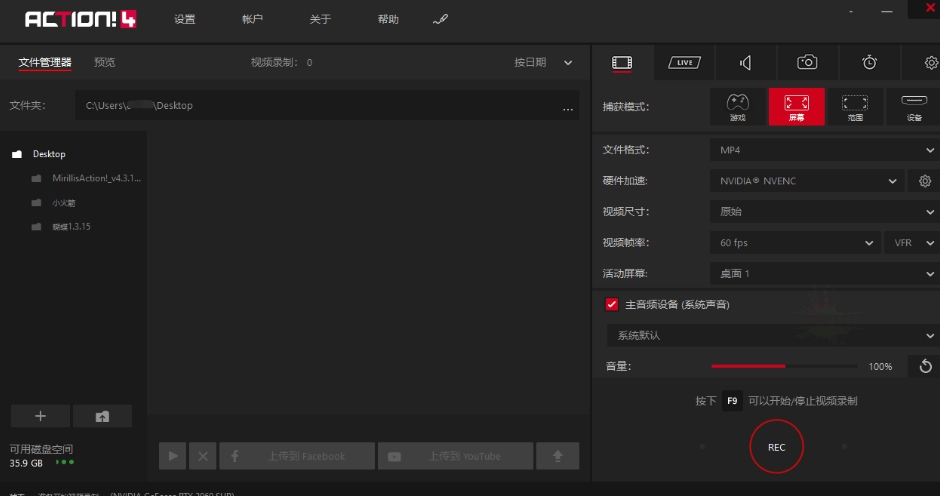Image resolution: width=940 pixels, height=496 pixels.
Task: Switch to the 预览 tab
Action: [x=104, y=62]
